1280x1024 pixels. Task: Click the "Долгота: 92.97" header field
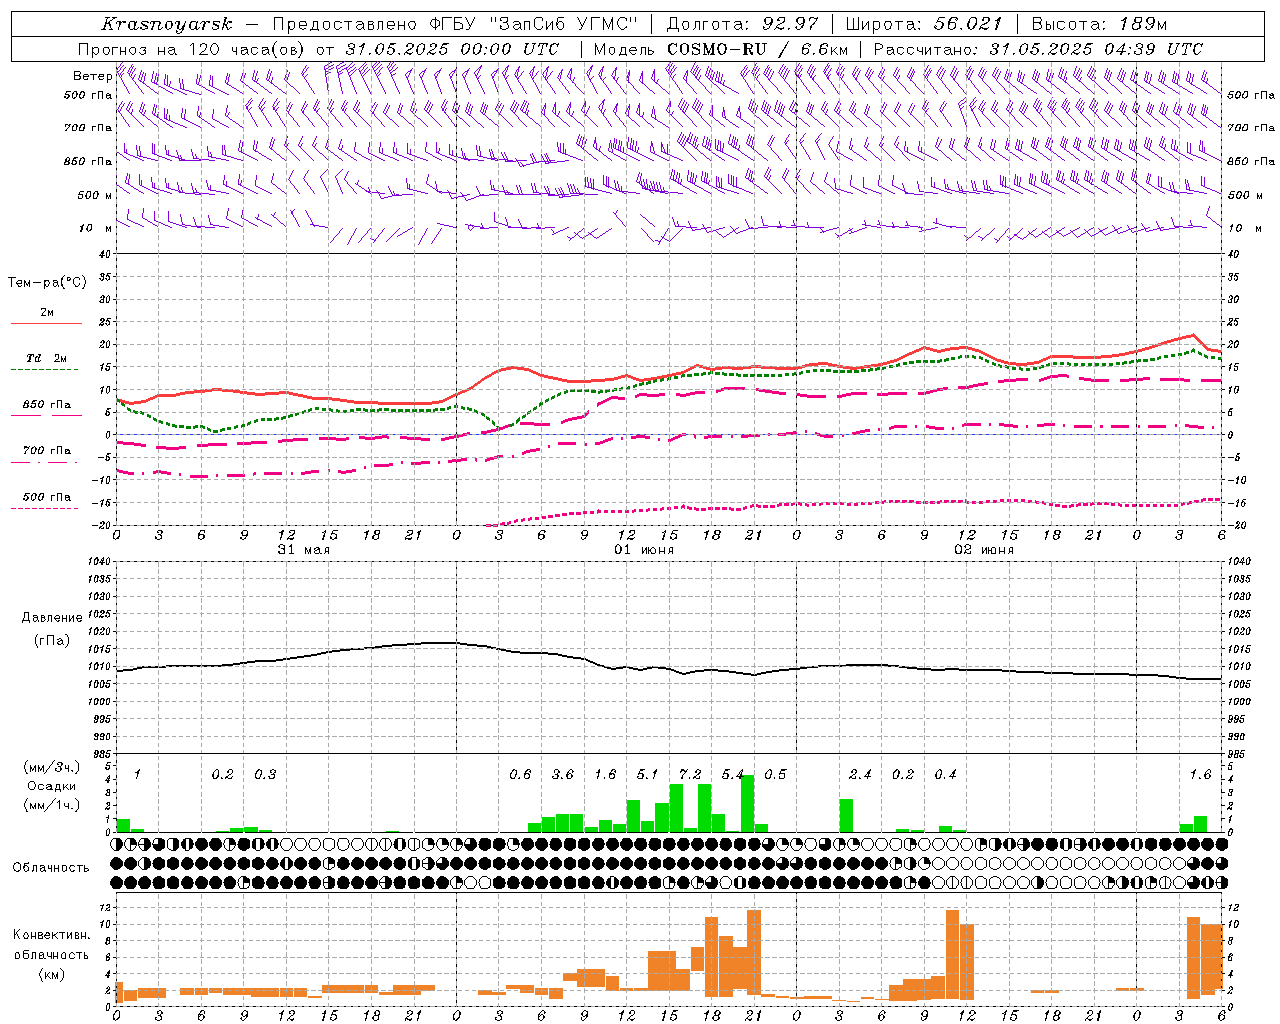(x=742, y=24)
